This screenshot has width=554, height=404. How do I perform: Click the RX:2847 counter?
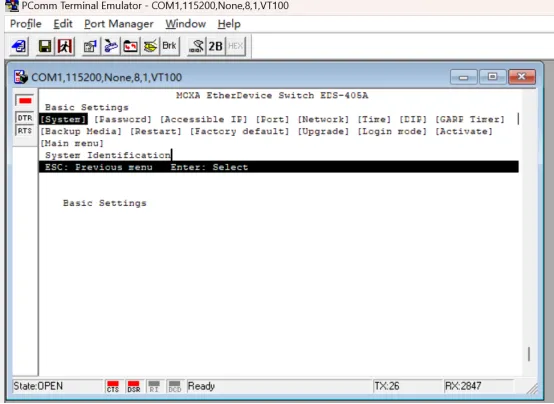[463, 386]
